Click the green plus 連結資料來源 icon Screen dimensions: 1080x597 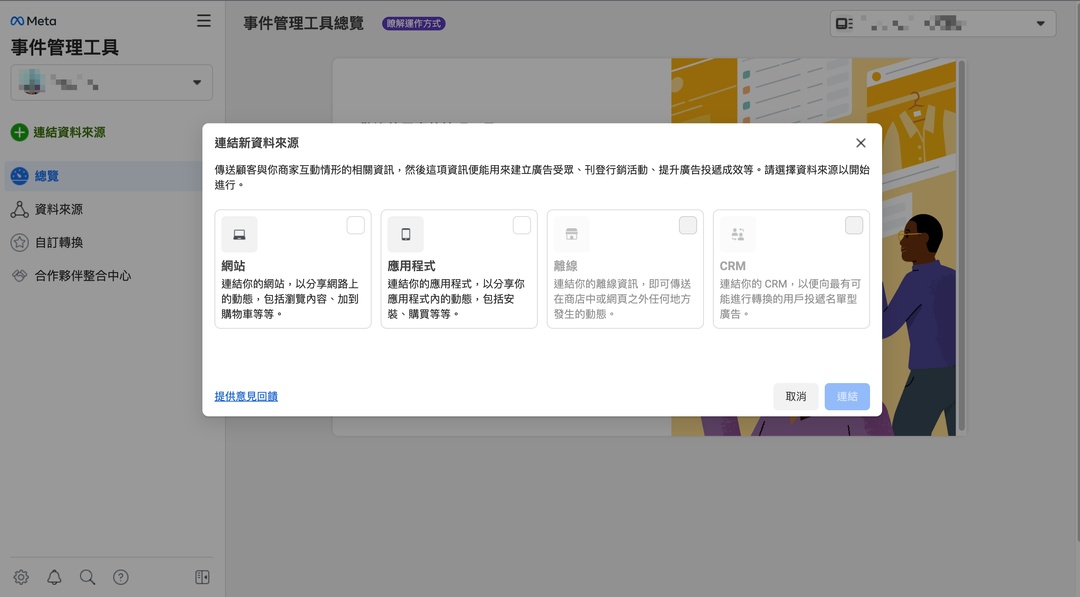tap(19, 132)
